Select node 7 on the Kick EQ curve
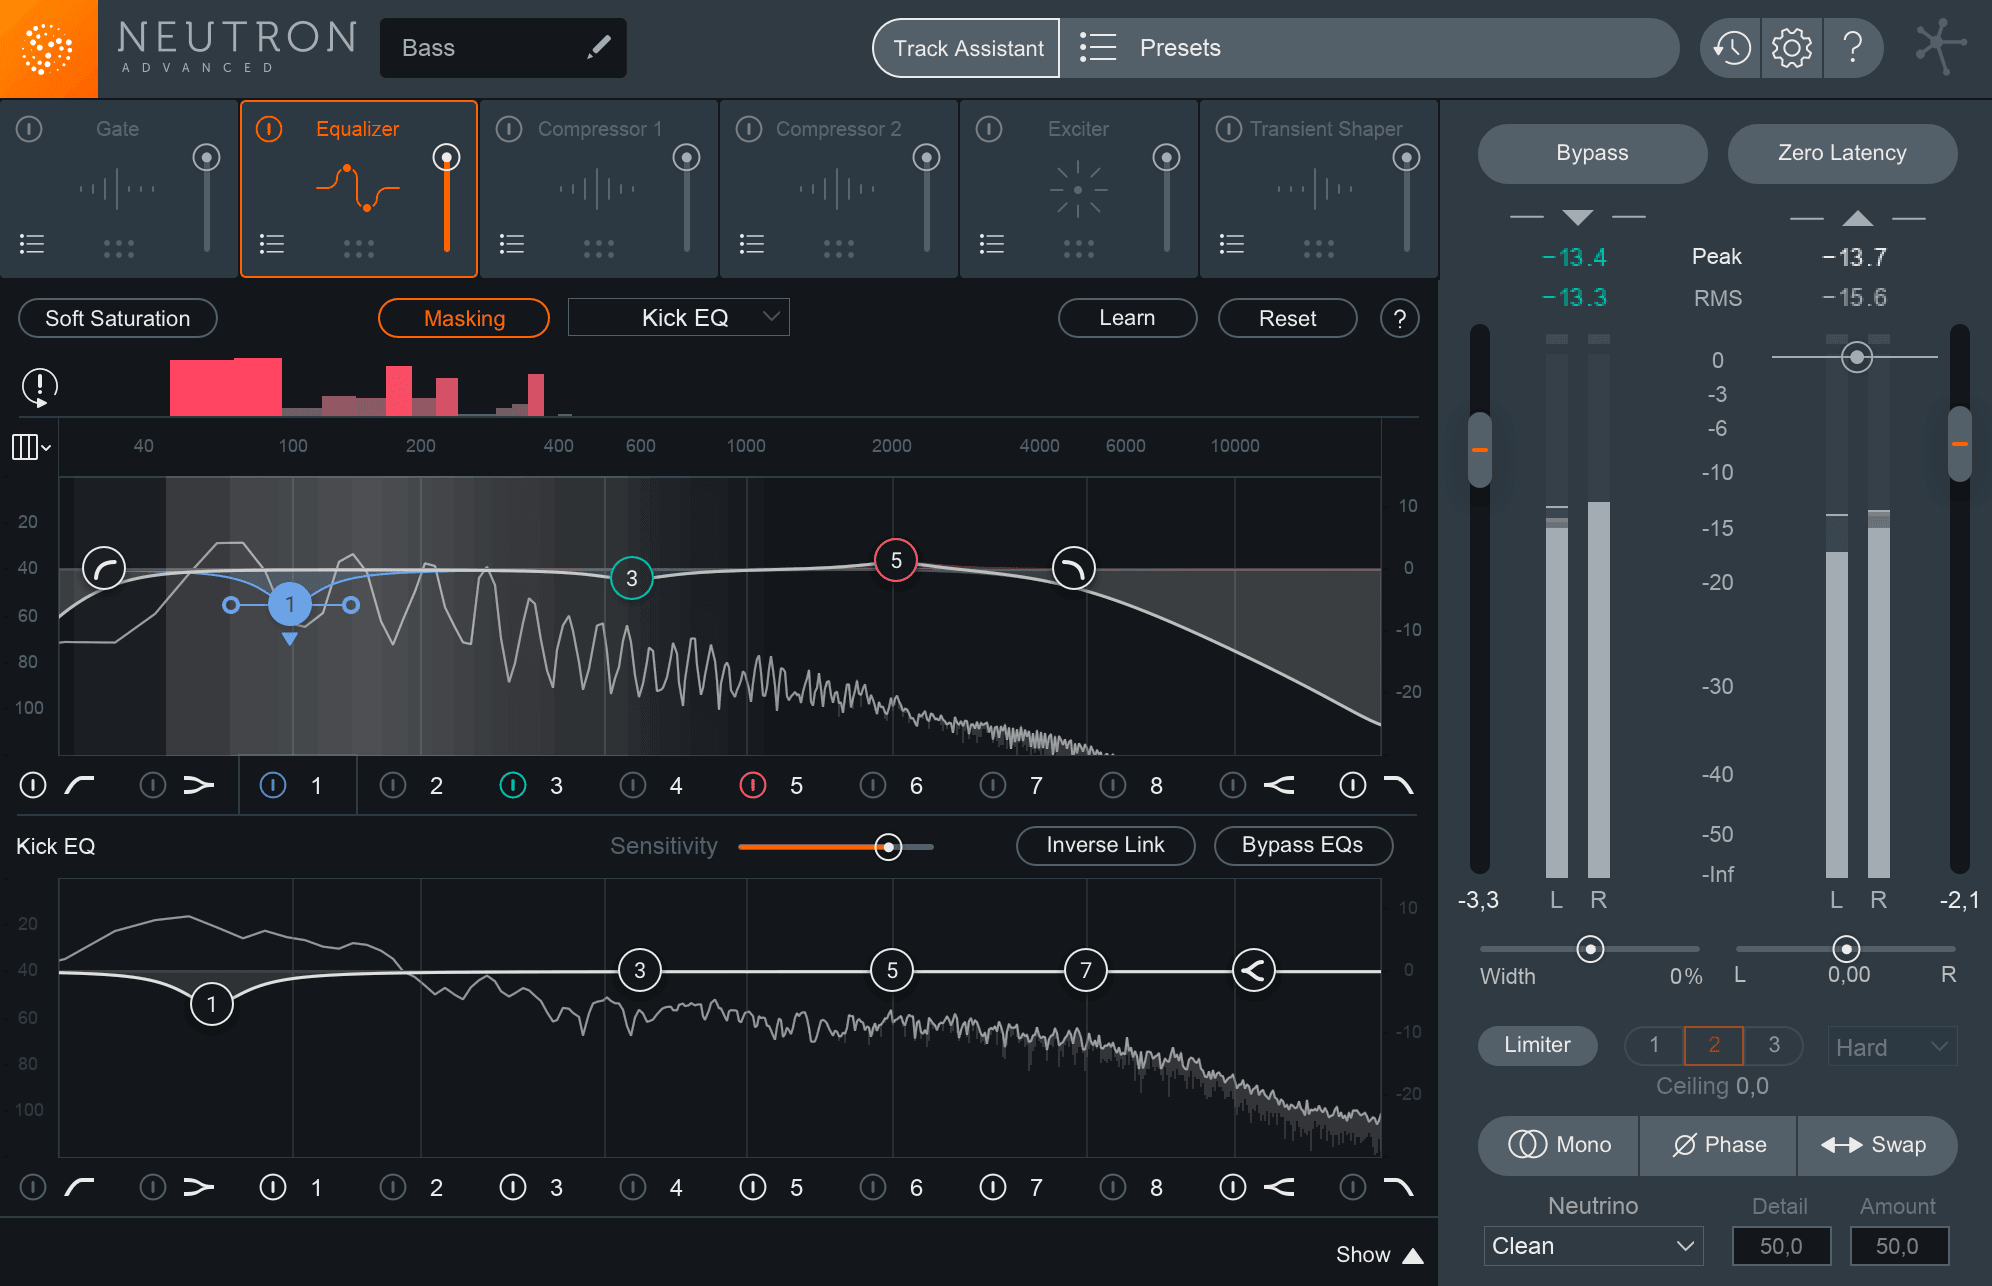The height and width of the screenshot is (1286, 1992). [1086, 969]
